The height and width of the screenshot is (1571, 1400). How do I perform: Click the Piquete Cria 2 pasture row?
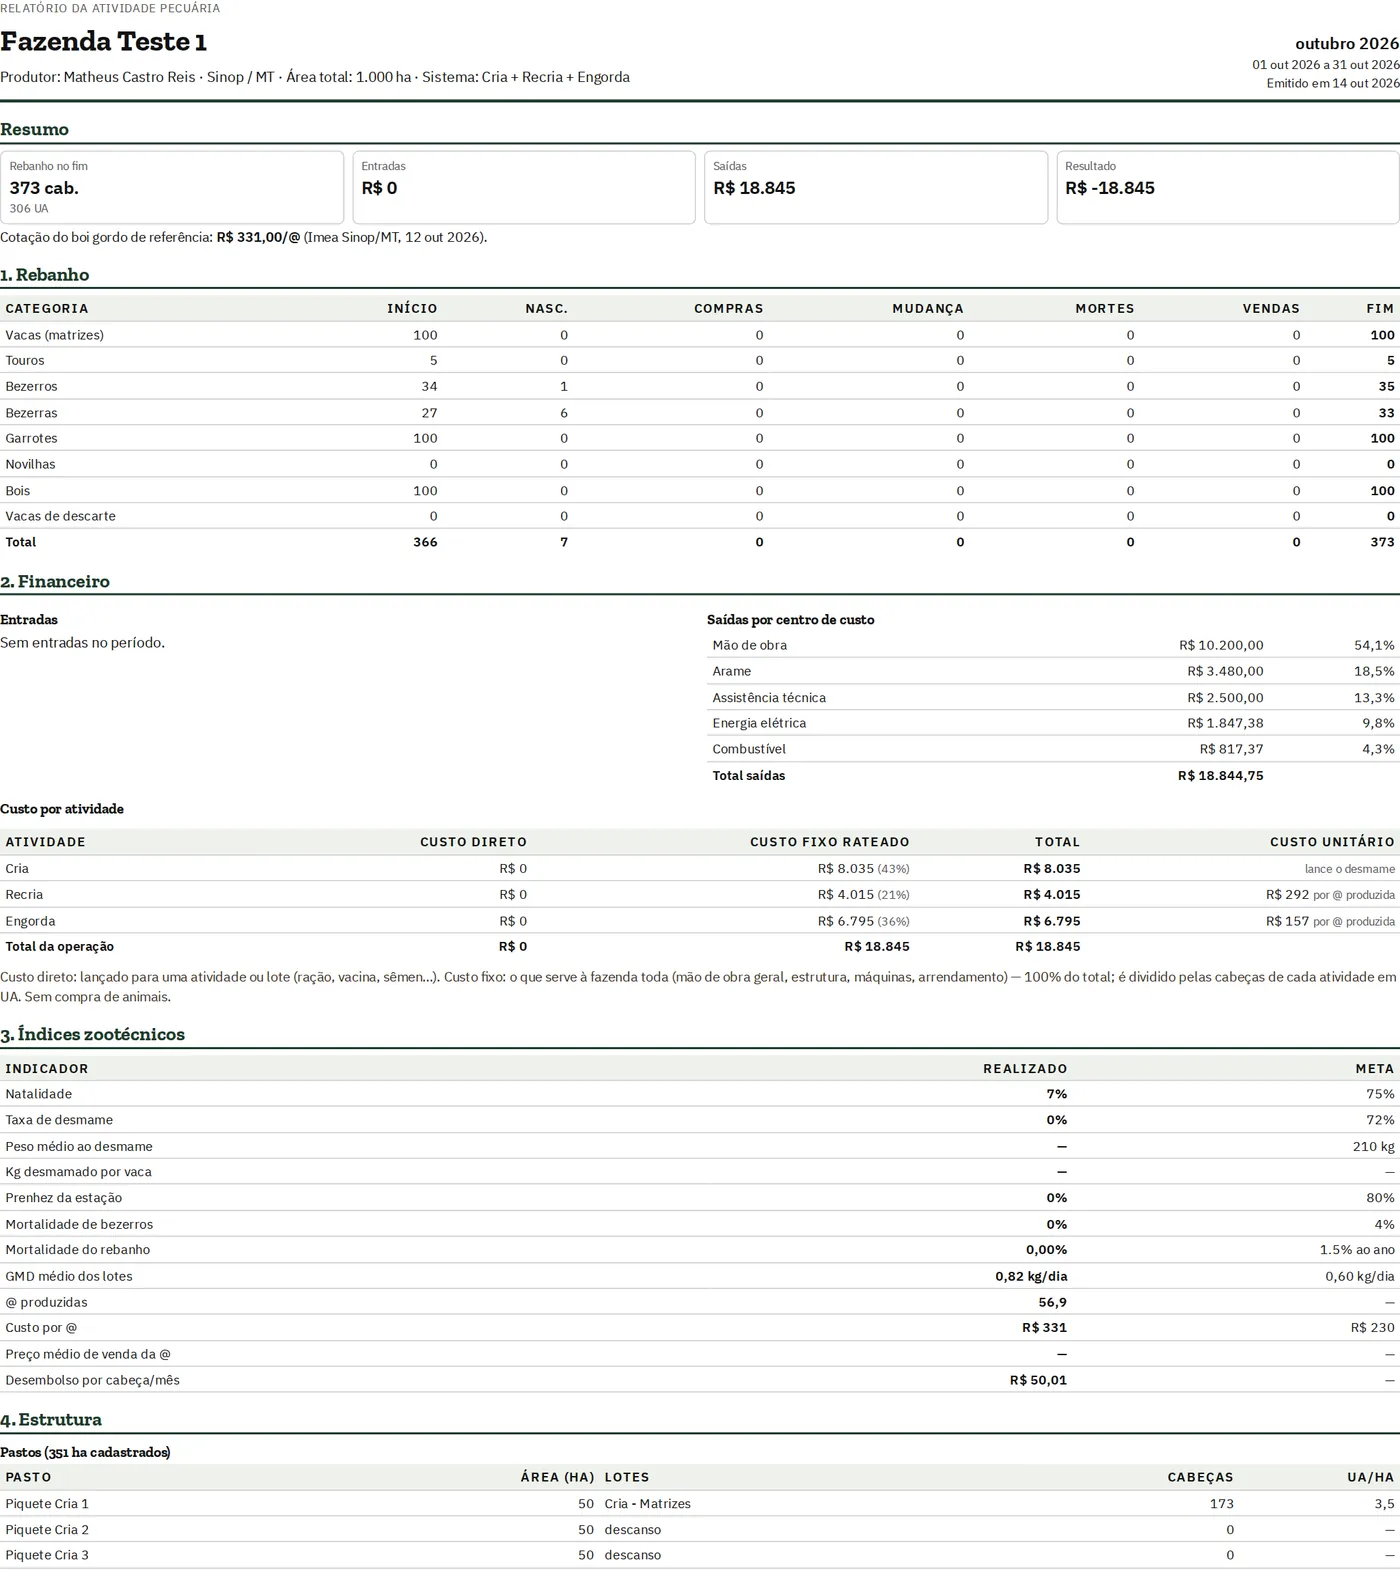[x=700, y=1530]
